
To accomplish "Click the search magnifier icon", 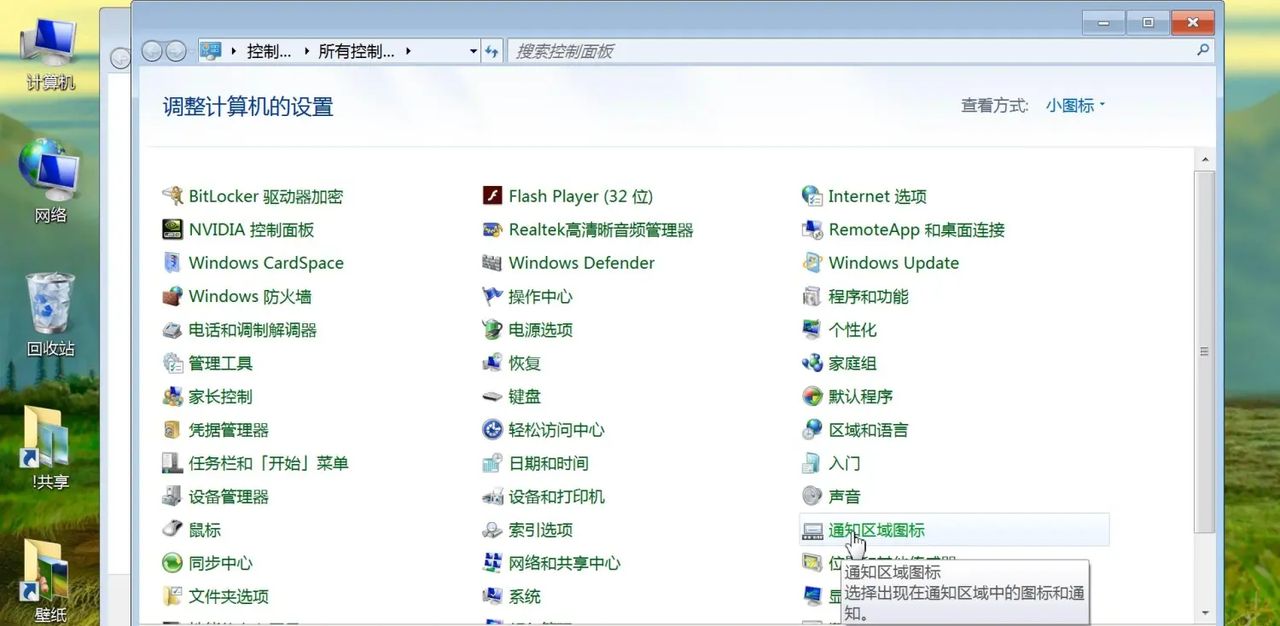I will (1203, 50).
